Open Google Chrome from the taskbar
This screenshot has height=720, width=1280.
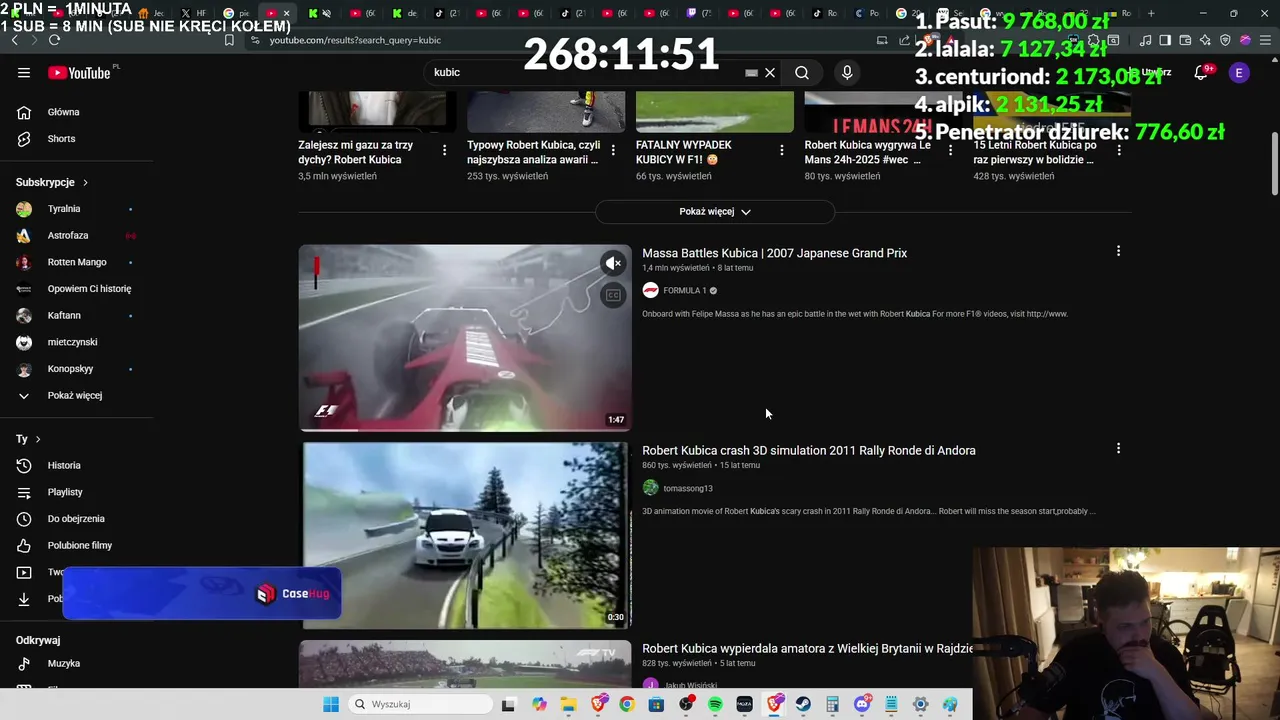(627, 704)
